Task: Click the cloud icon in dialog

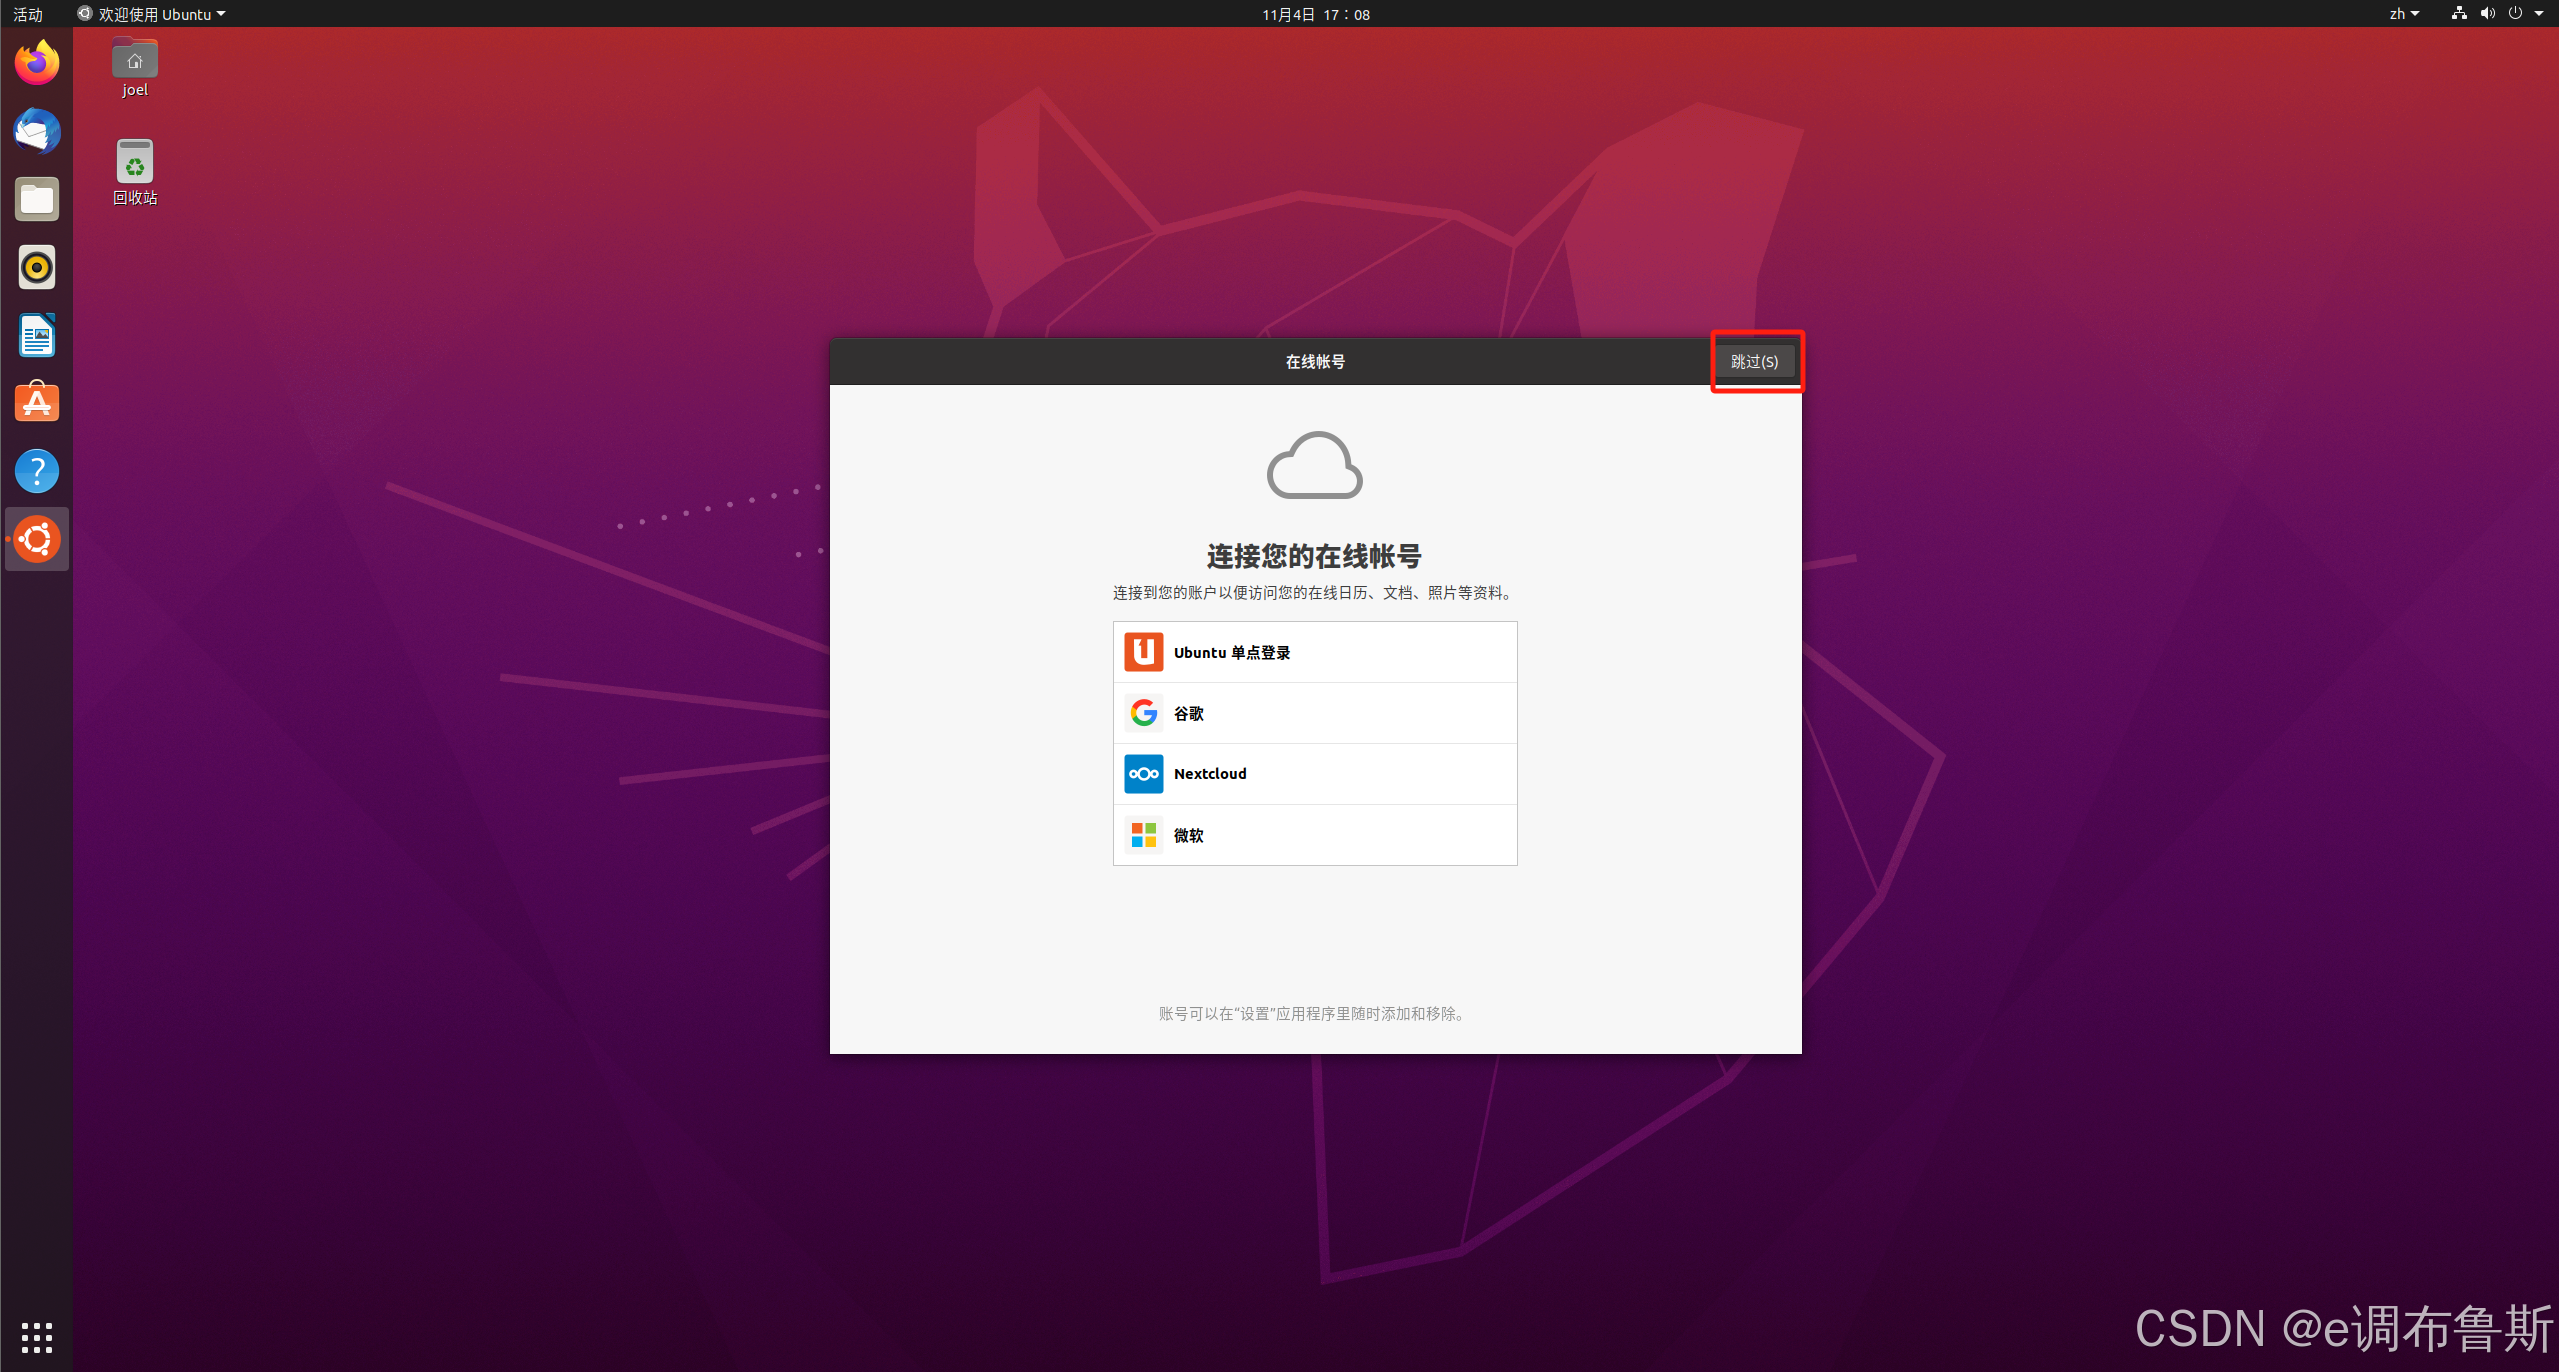Action: 1315,465
